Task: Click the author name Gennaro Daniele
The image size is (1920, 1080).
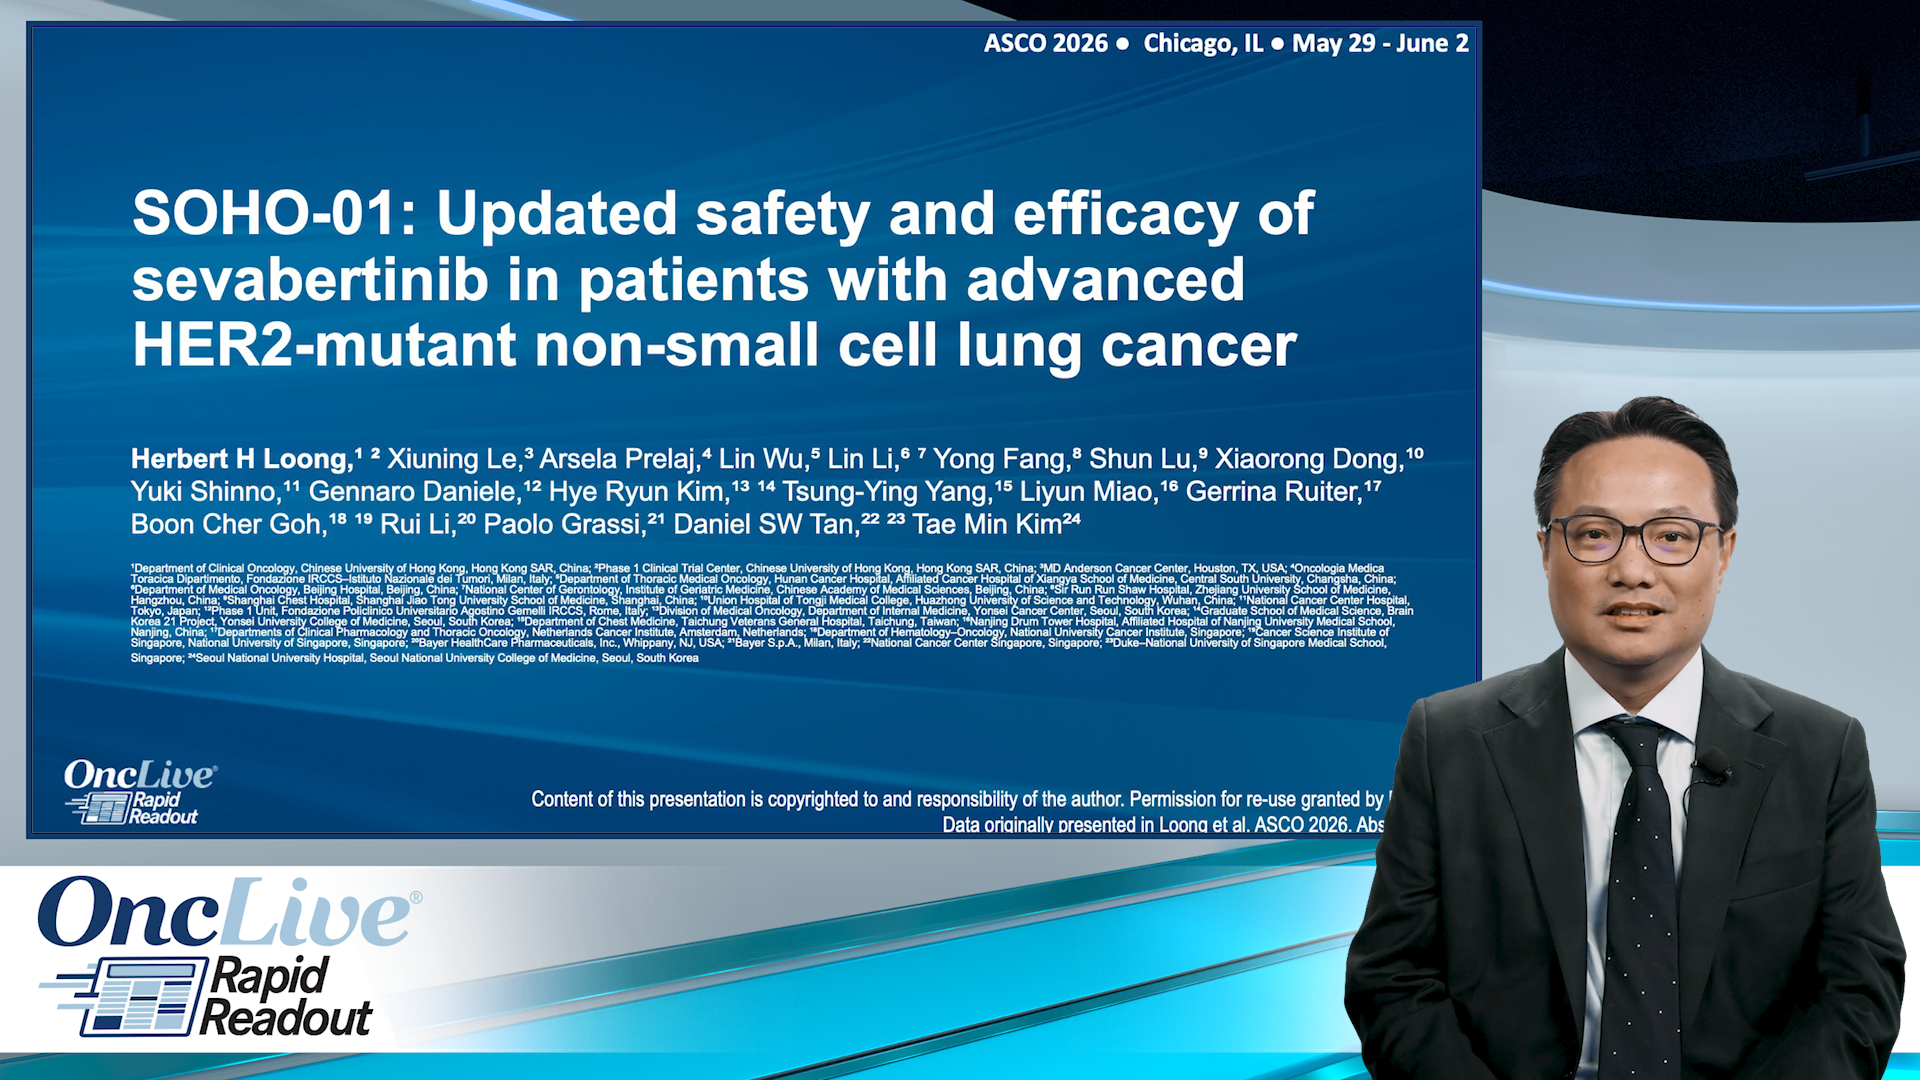Action: pos(413,492)
